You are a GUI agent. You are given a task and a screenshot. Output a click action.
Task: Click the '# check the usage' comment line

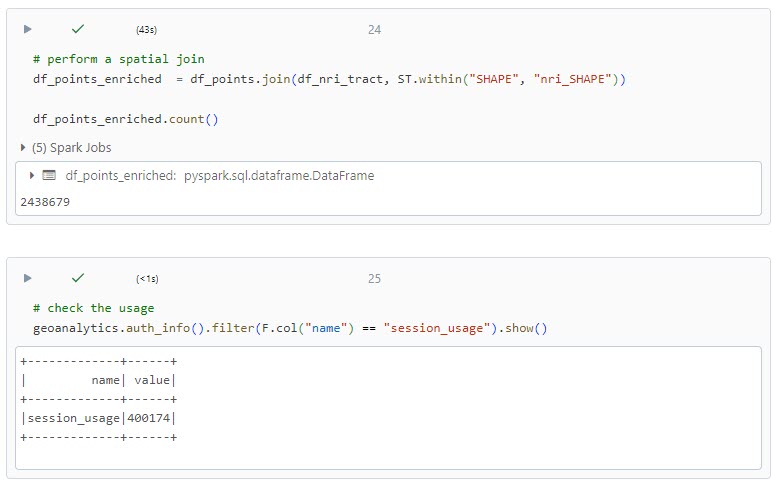(93, 308)
